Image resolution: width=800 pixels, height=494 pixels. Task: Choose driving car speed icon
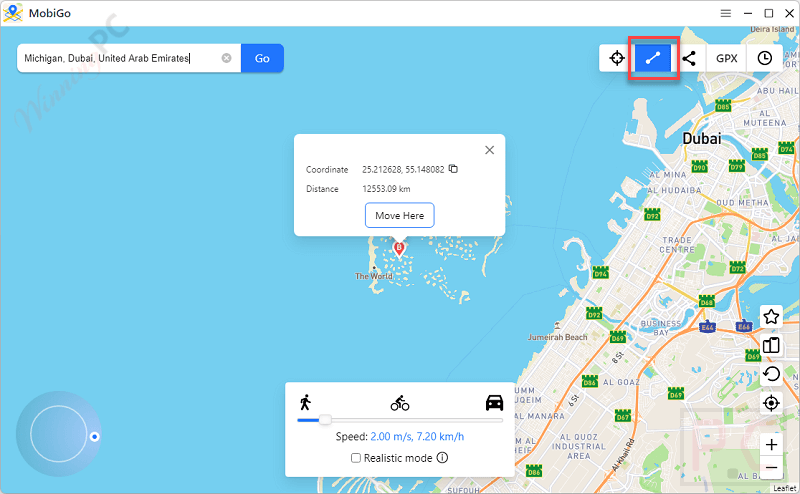(494, 403)
